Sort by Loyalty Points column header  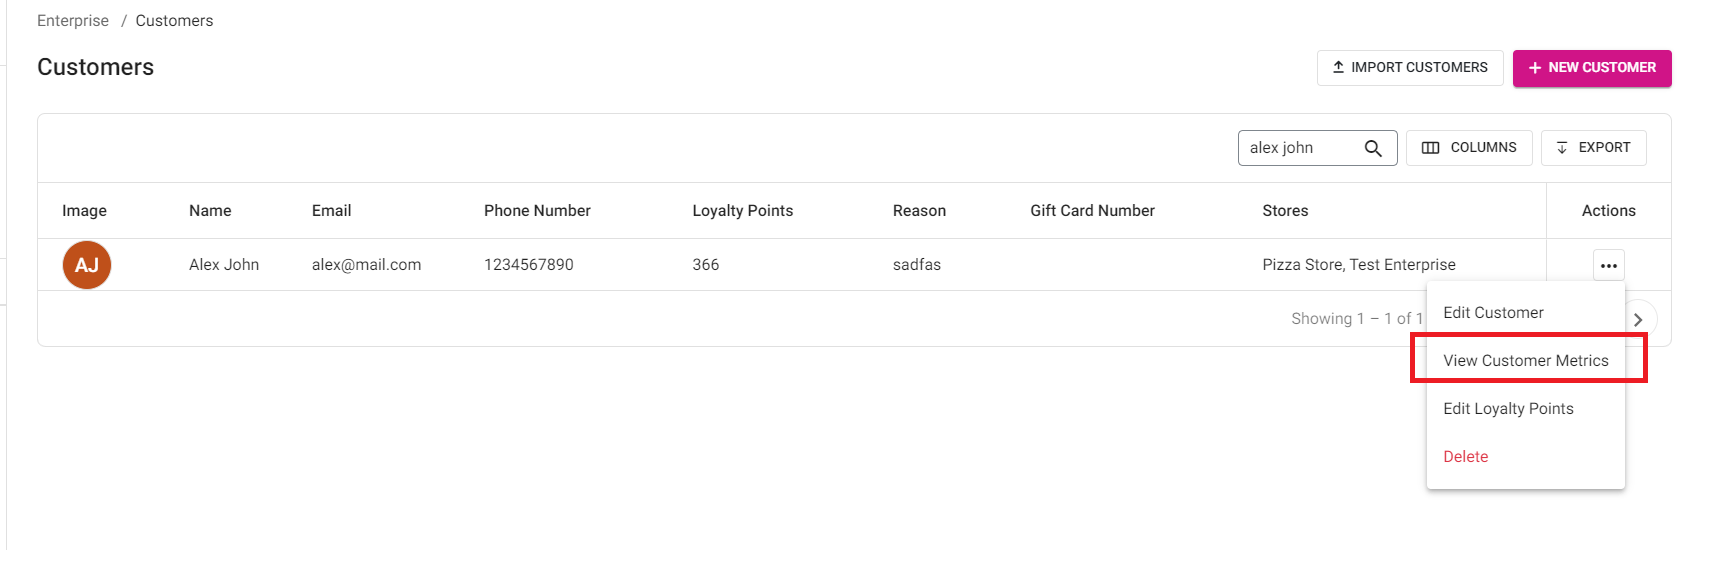(742, 211)
